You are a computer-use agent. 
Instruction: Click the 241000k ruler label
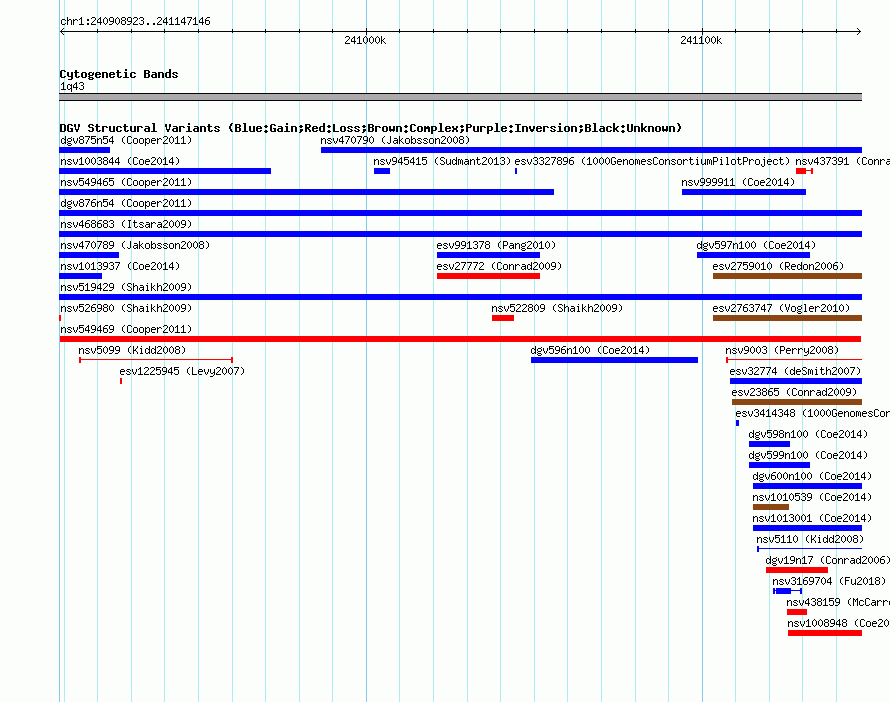[x=365, y=40]
